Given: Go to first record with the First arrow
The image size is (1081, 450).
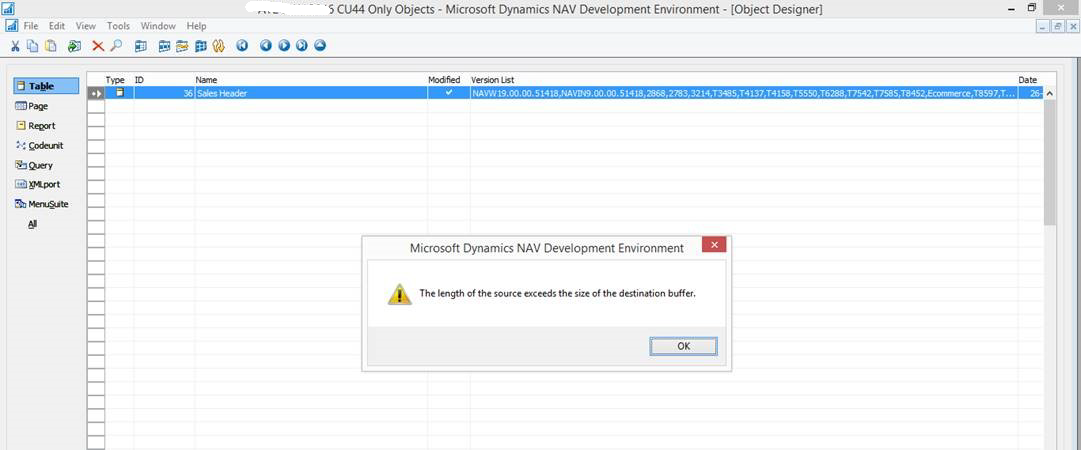Looking at the screenshot, I should 241,46.
